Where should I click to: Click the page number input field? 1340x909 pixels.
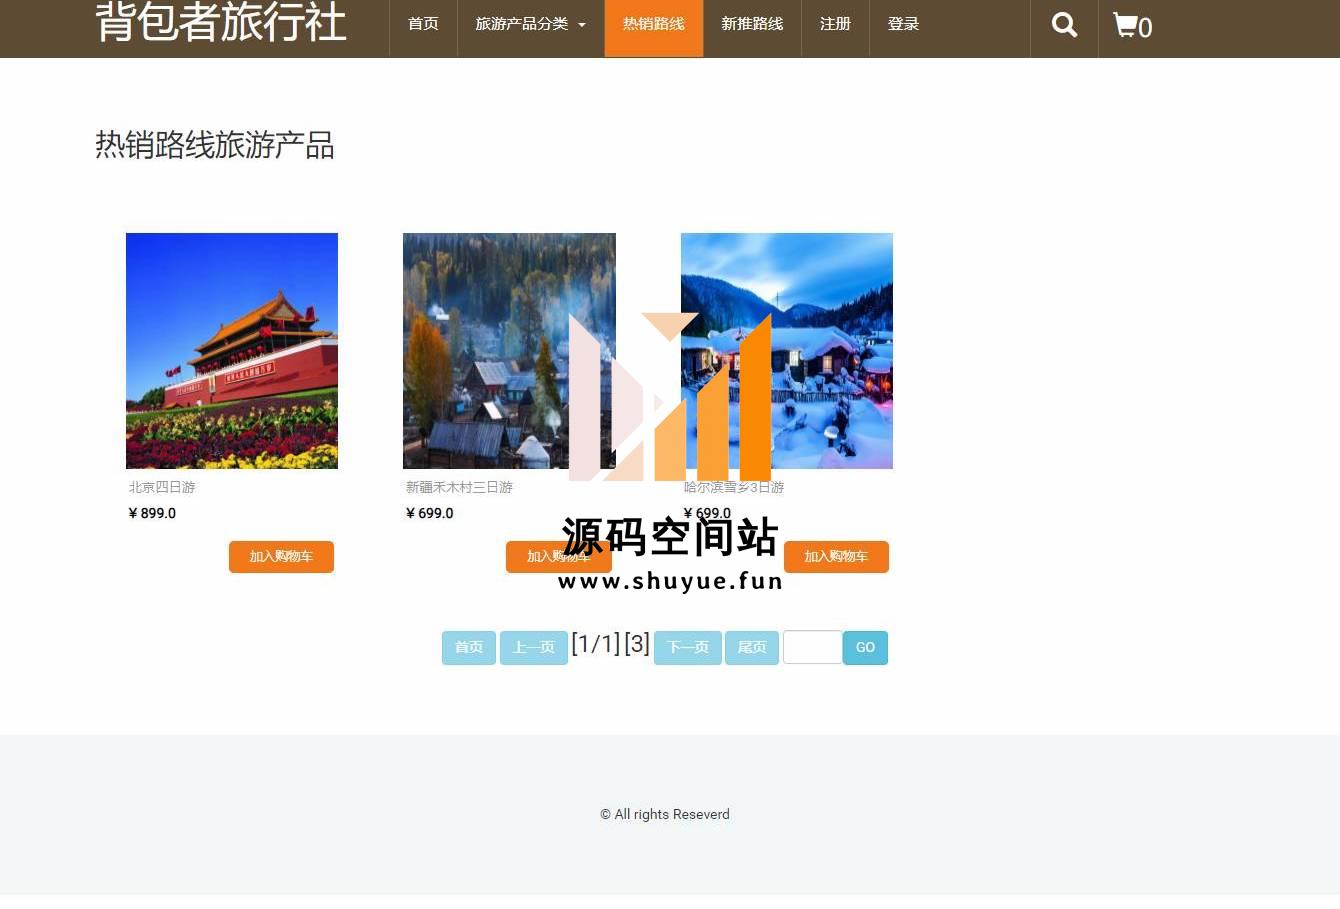pyautogui.click(x=812, y=647)
